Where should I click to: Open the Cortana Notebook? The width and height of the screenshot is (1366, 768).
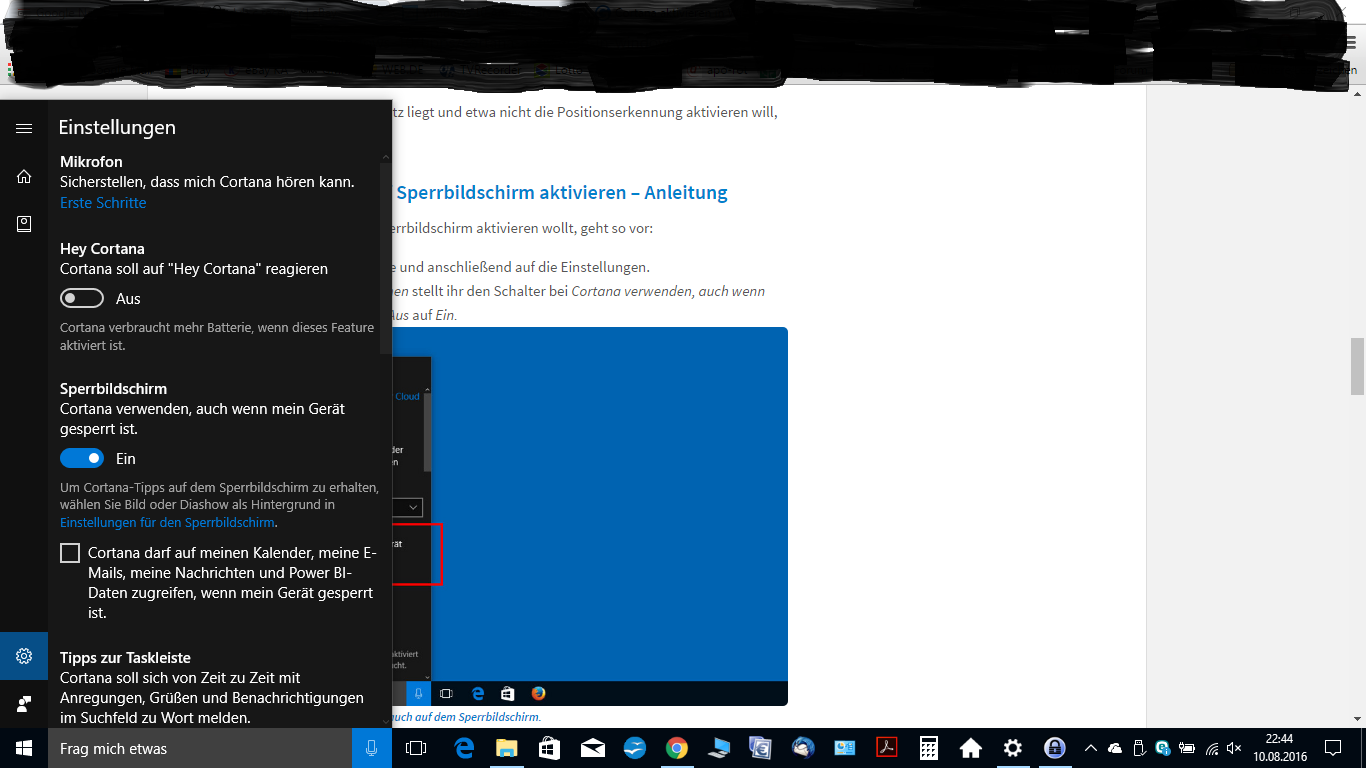[24, 224]
